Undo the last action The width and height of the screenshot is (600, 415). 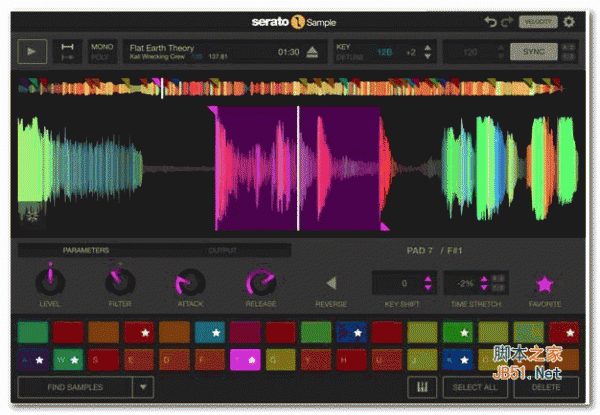coord(490,21)
